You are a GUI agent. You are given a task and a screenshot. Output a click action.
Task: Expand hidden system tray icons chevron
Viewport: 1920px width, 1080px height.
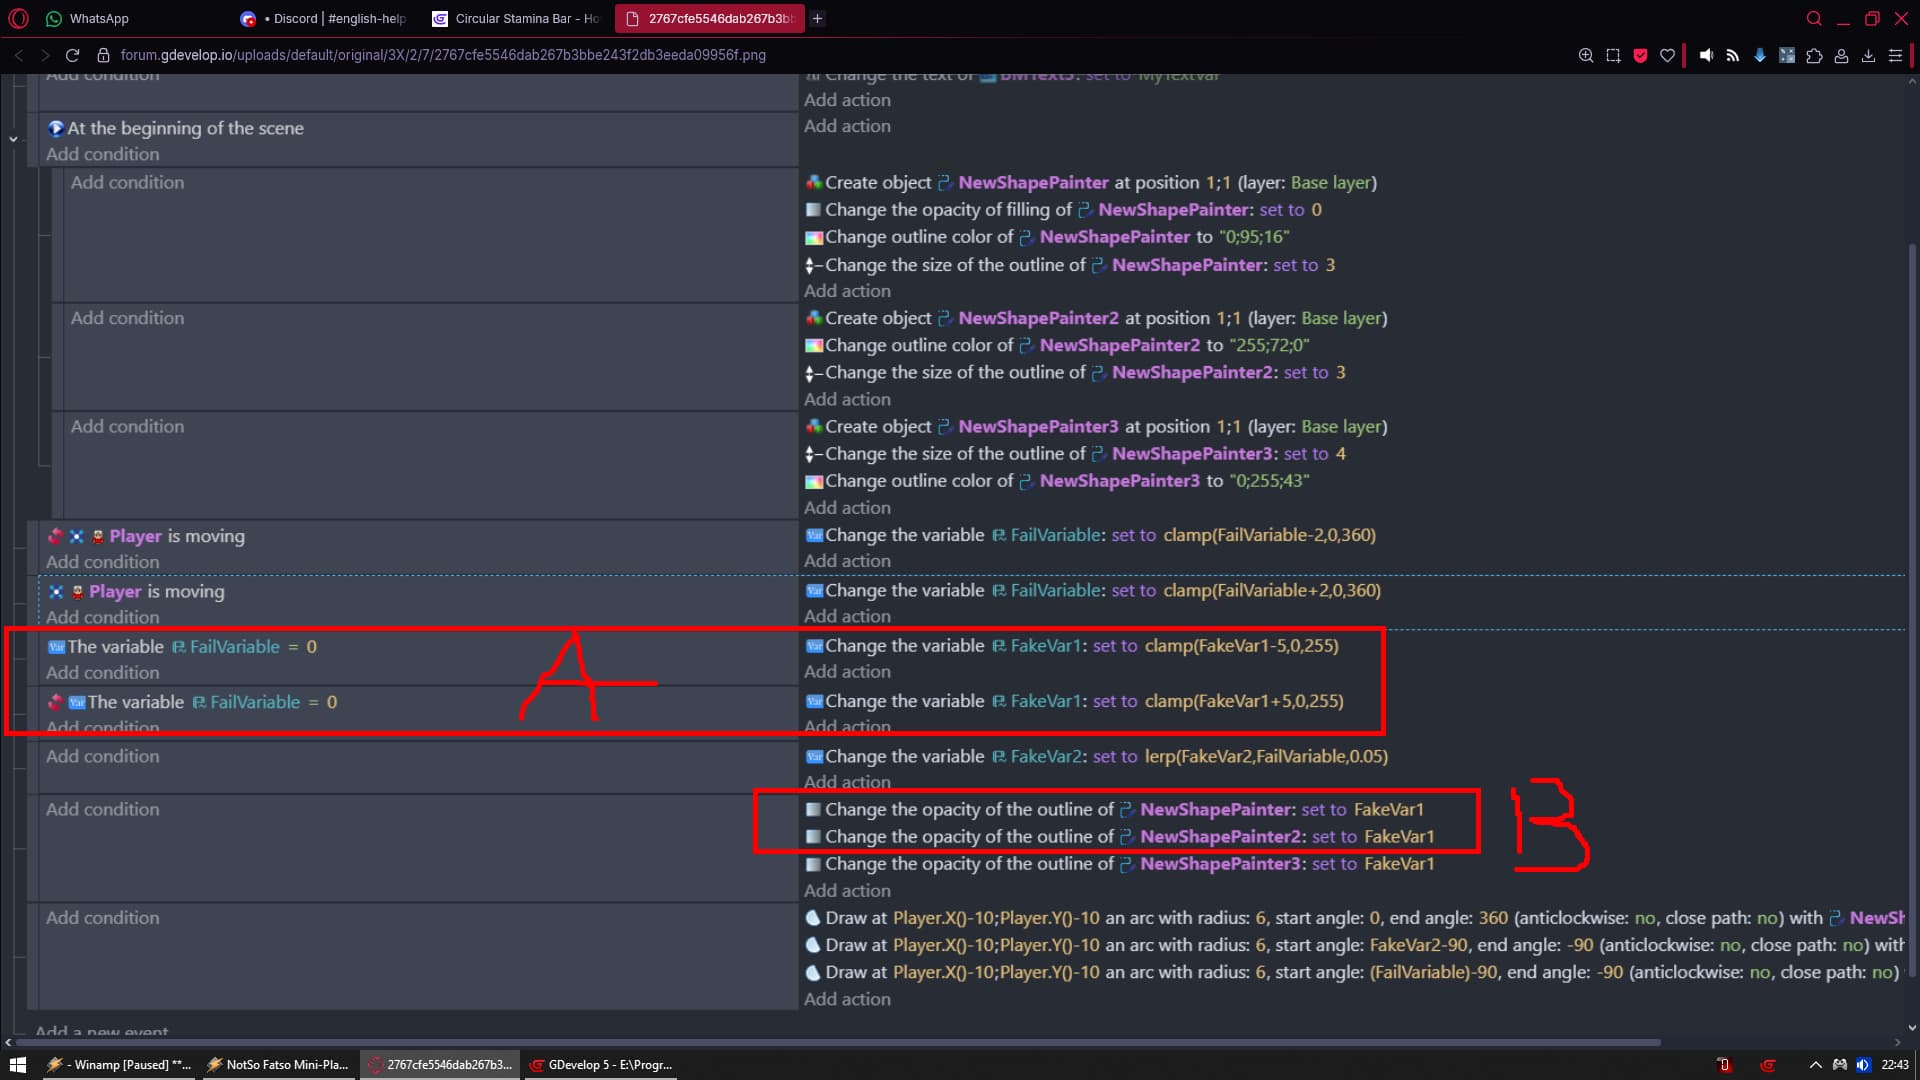click(1815, 1065)
